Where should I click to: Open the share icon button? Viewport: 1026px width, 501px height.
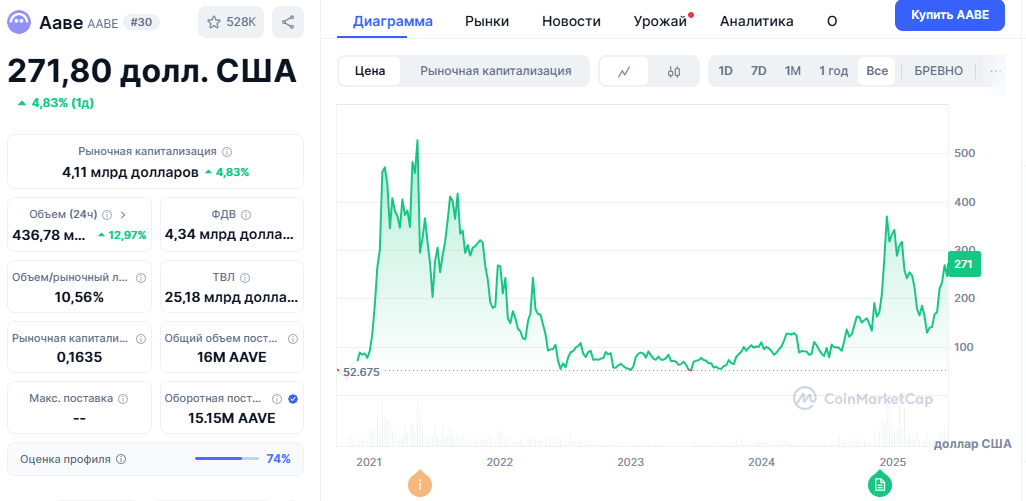pyautogui.click(x=288, y=22)
